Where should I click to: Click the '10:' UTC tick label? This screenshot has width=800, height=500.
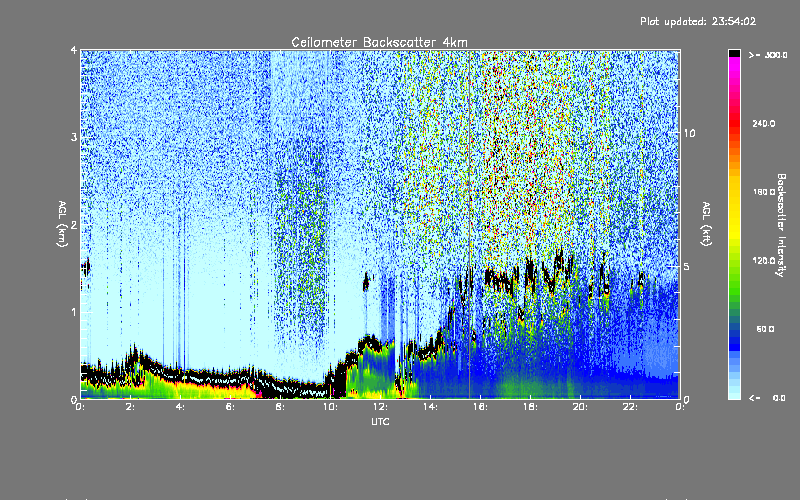click(330, 407)
